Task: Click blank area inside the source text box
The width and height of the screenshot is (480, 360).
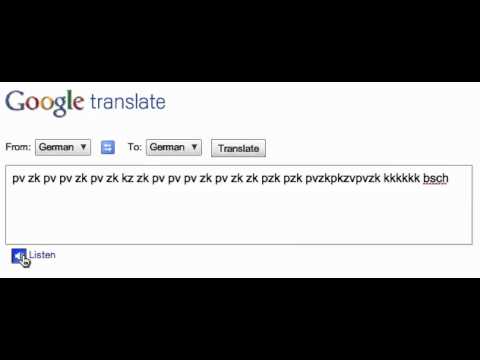Action: pyautogui.click(x=239, y=217)
